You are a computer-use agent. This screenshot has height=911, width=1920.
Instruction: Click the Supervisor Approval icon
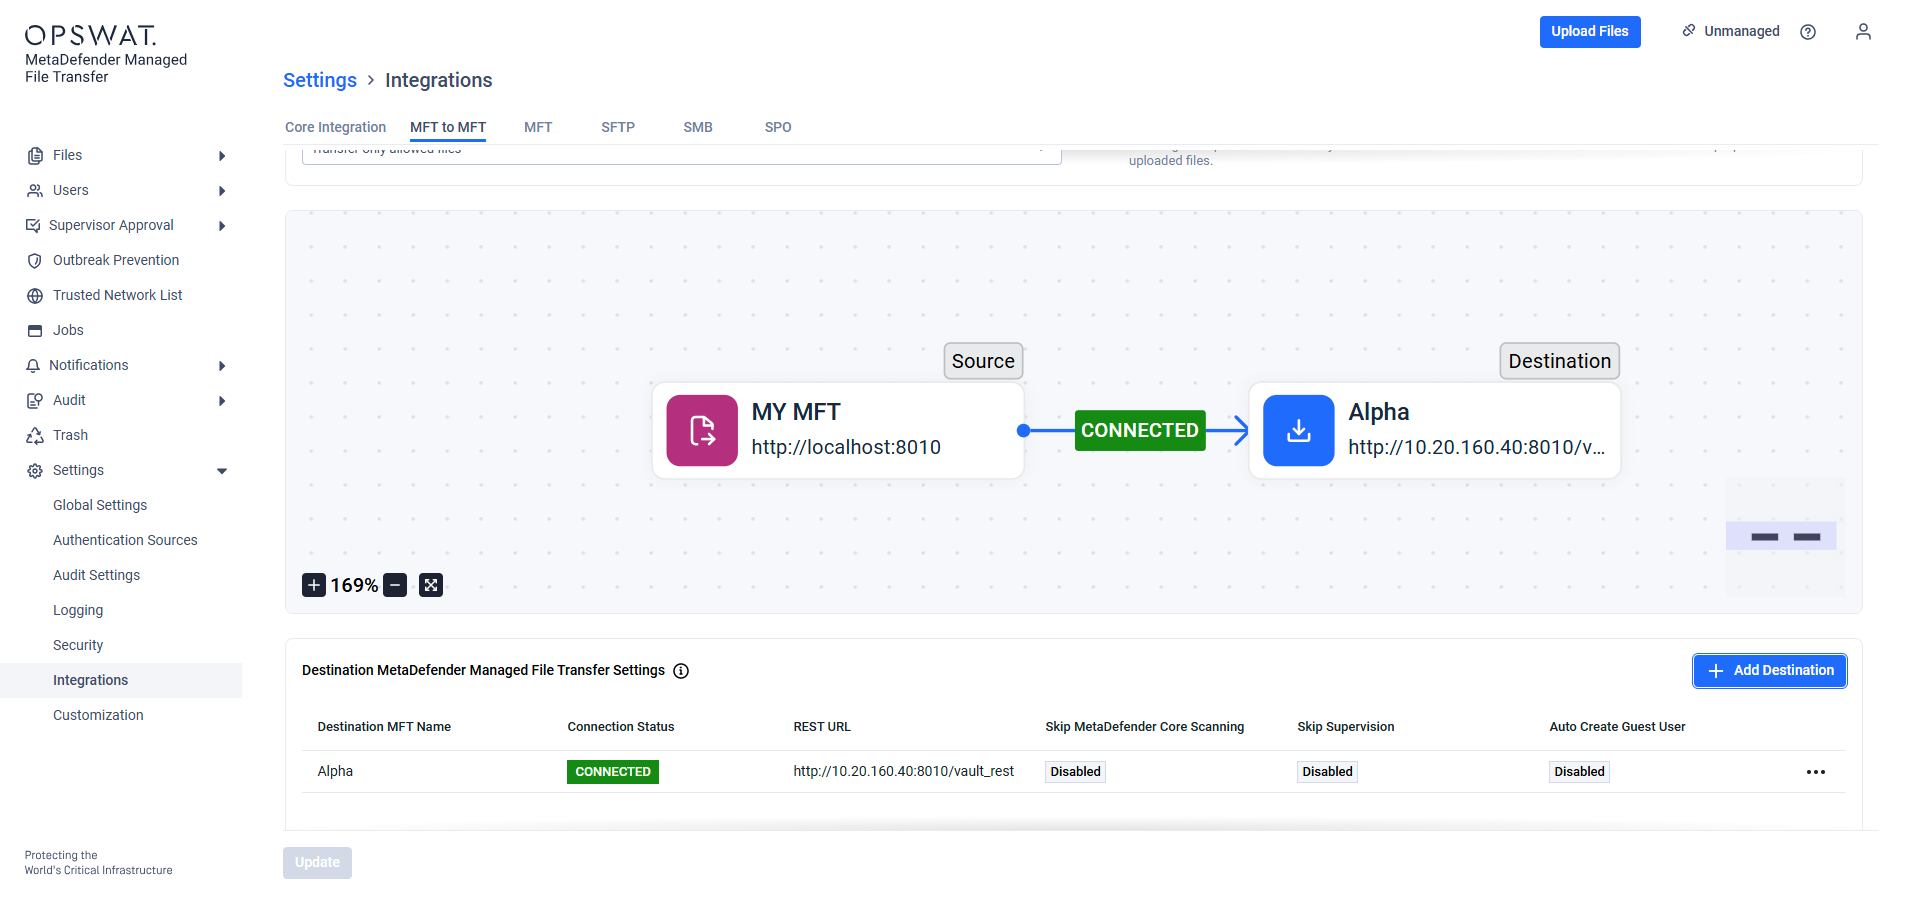(33, 226)
